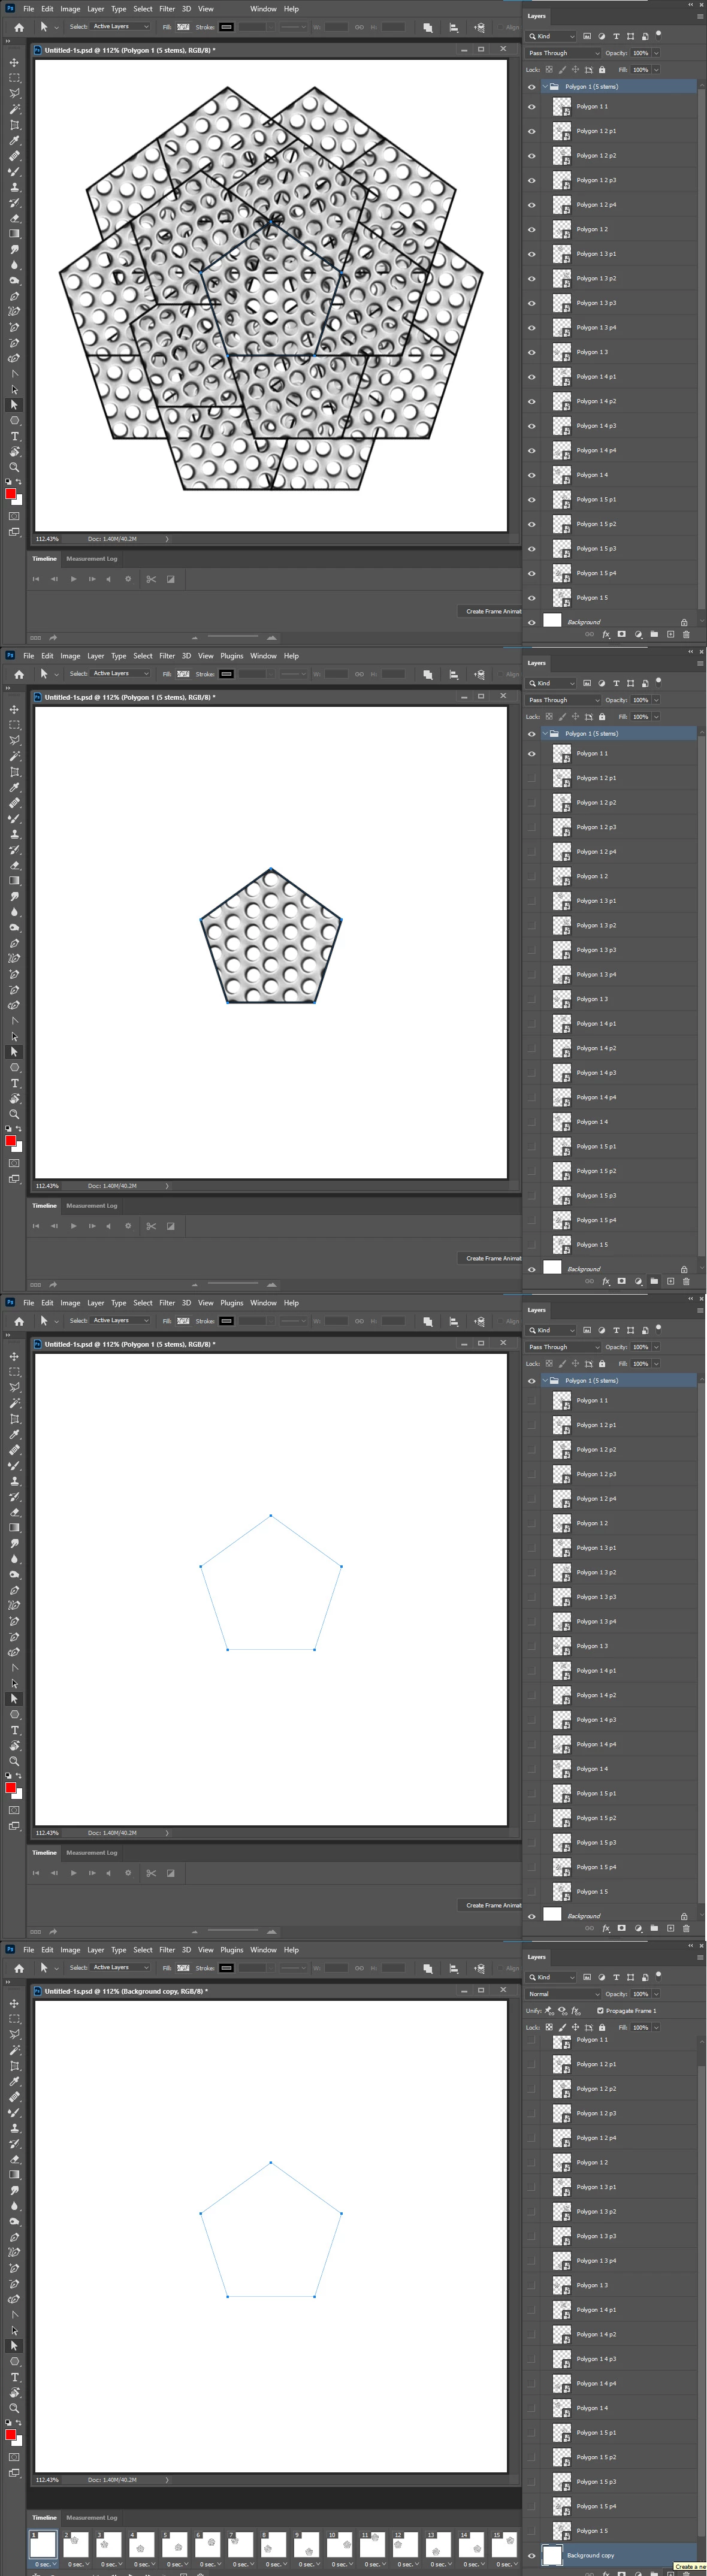The image size is (707, 2576).
Task: Open the Normal blend mode dropdown in bottom window
Action: coord(563,1994)
